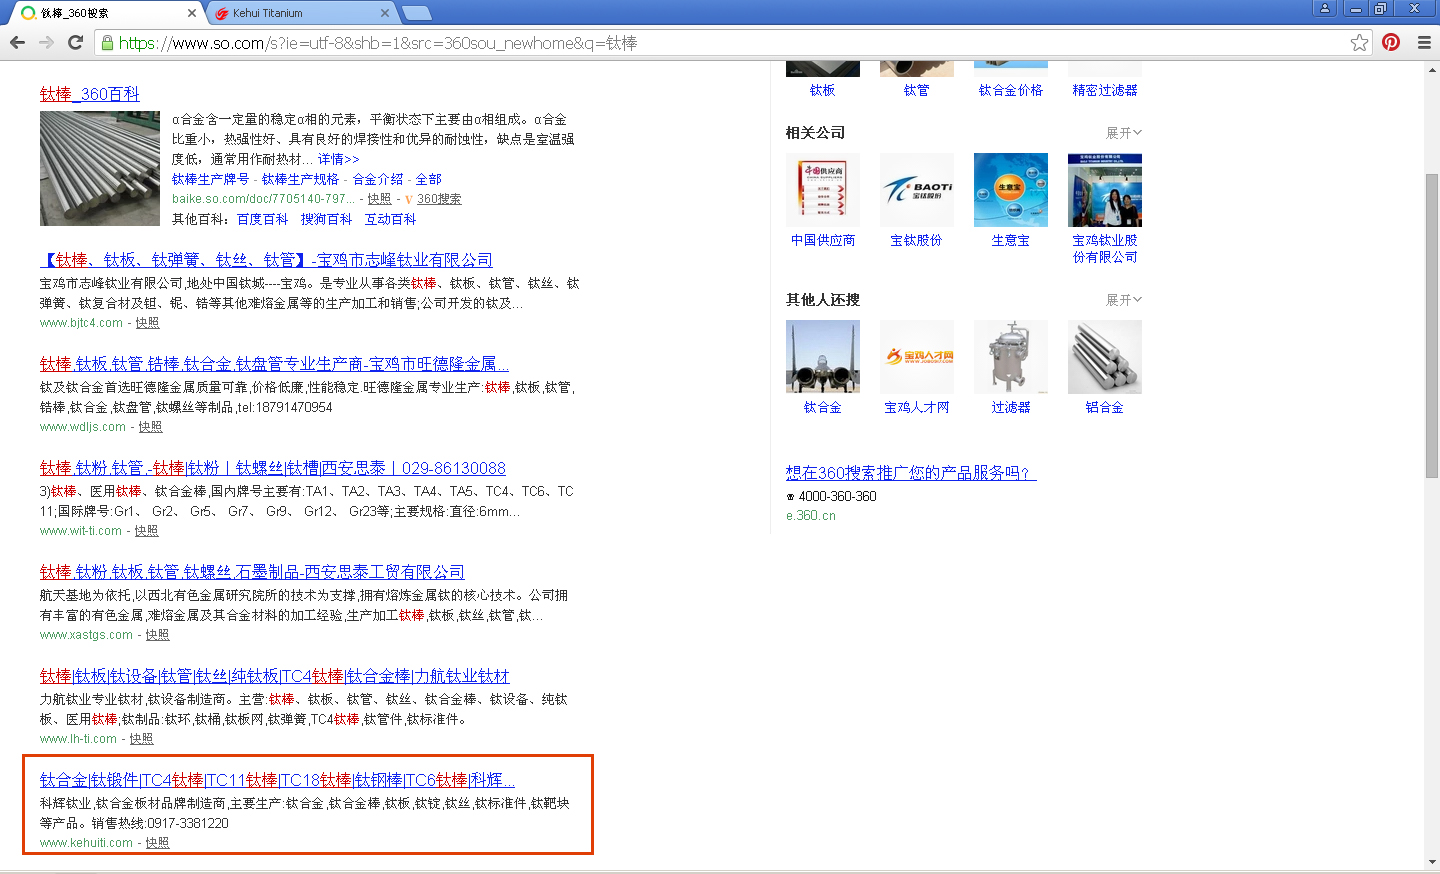This screenshot has width=1440, height=874.
Task: Click 生意宝 logo thumbnail
Action: coord(1011,190)
